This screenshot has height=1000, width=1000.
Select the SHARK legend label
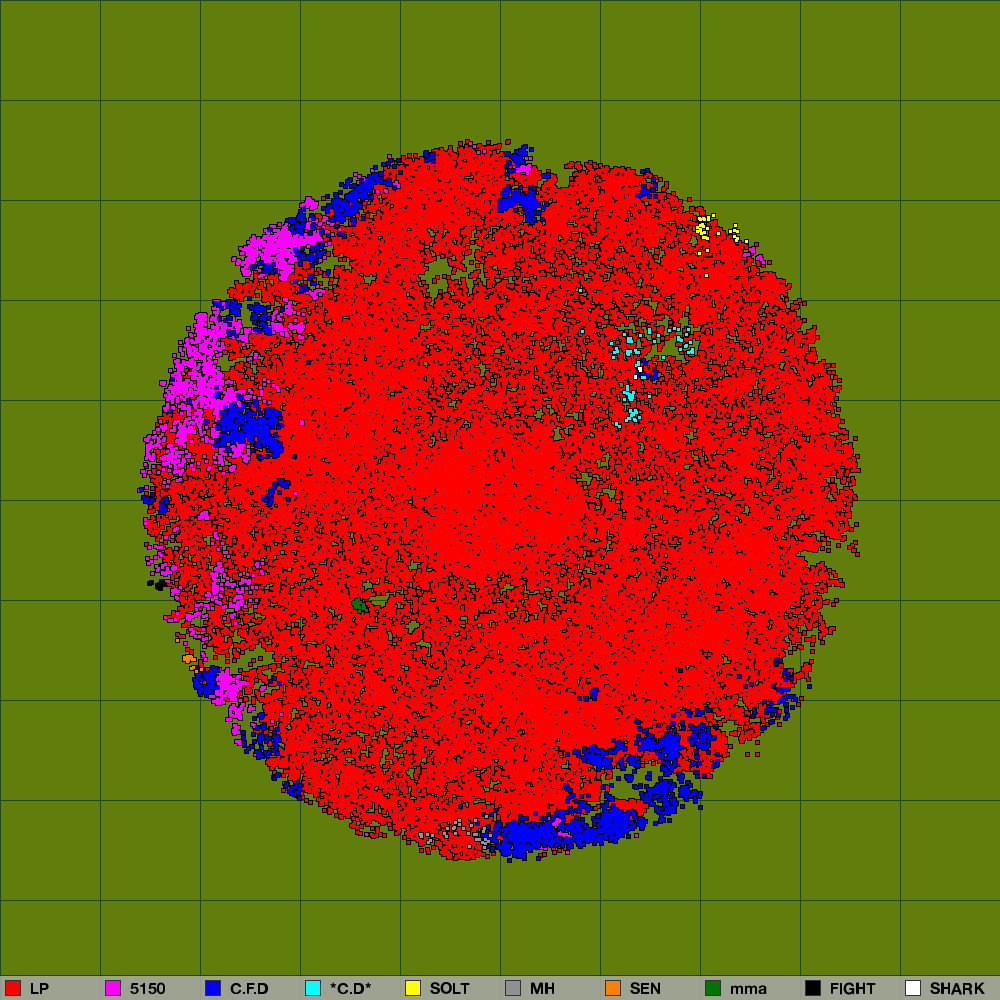pyautogui.click(x=957, y=989)
